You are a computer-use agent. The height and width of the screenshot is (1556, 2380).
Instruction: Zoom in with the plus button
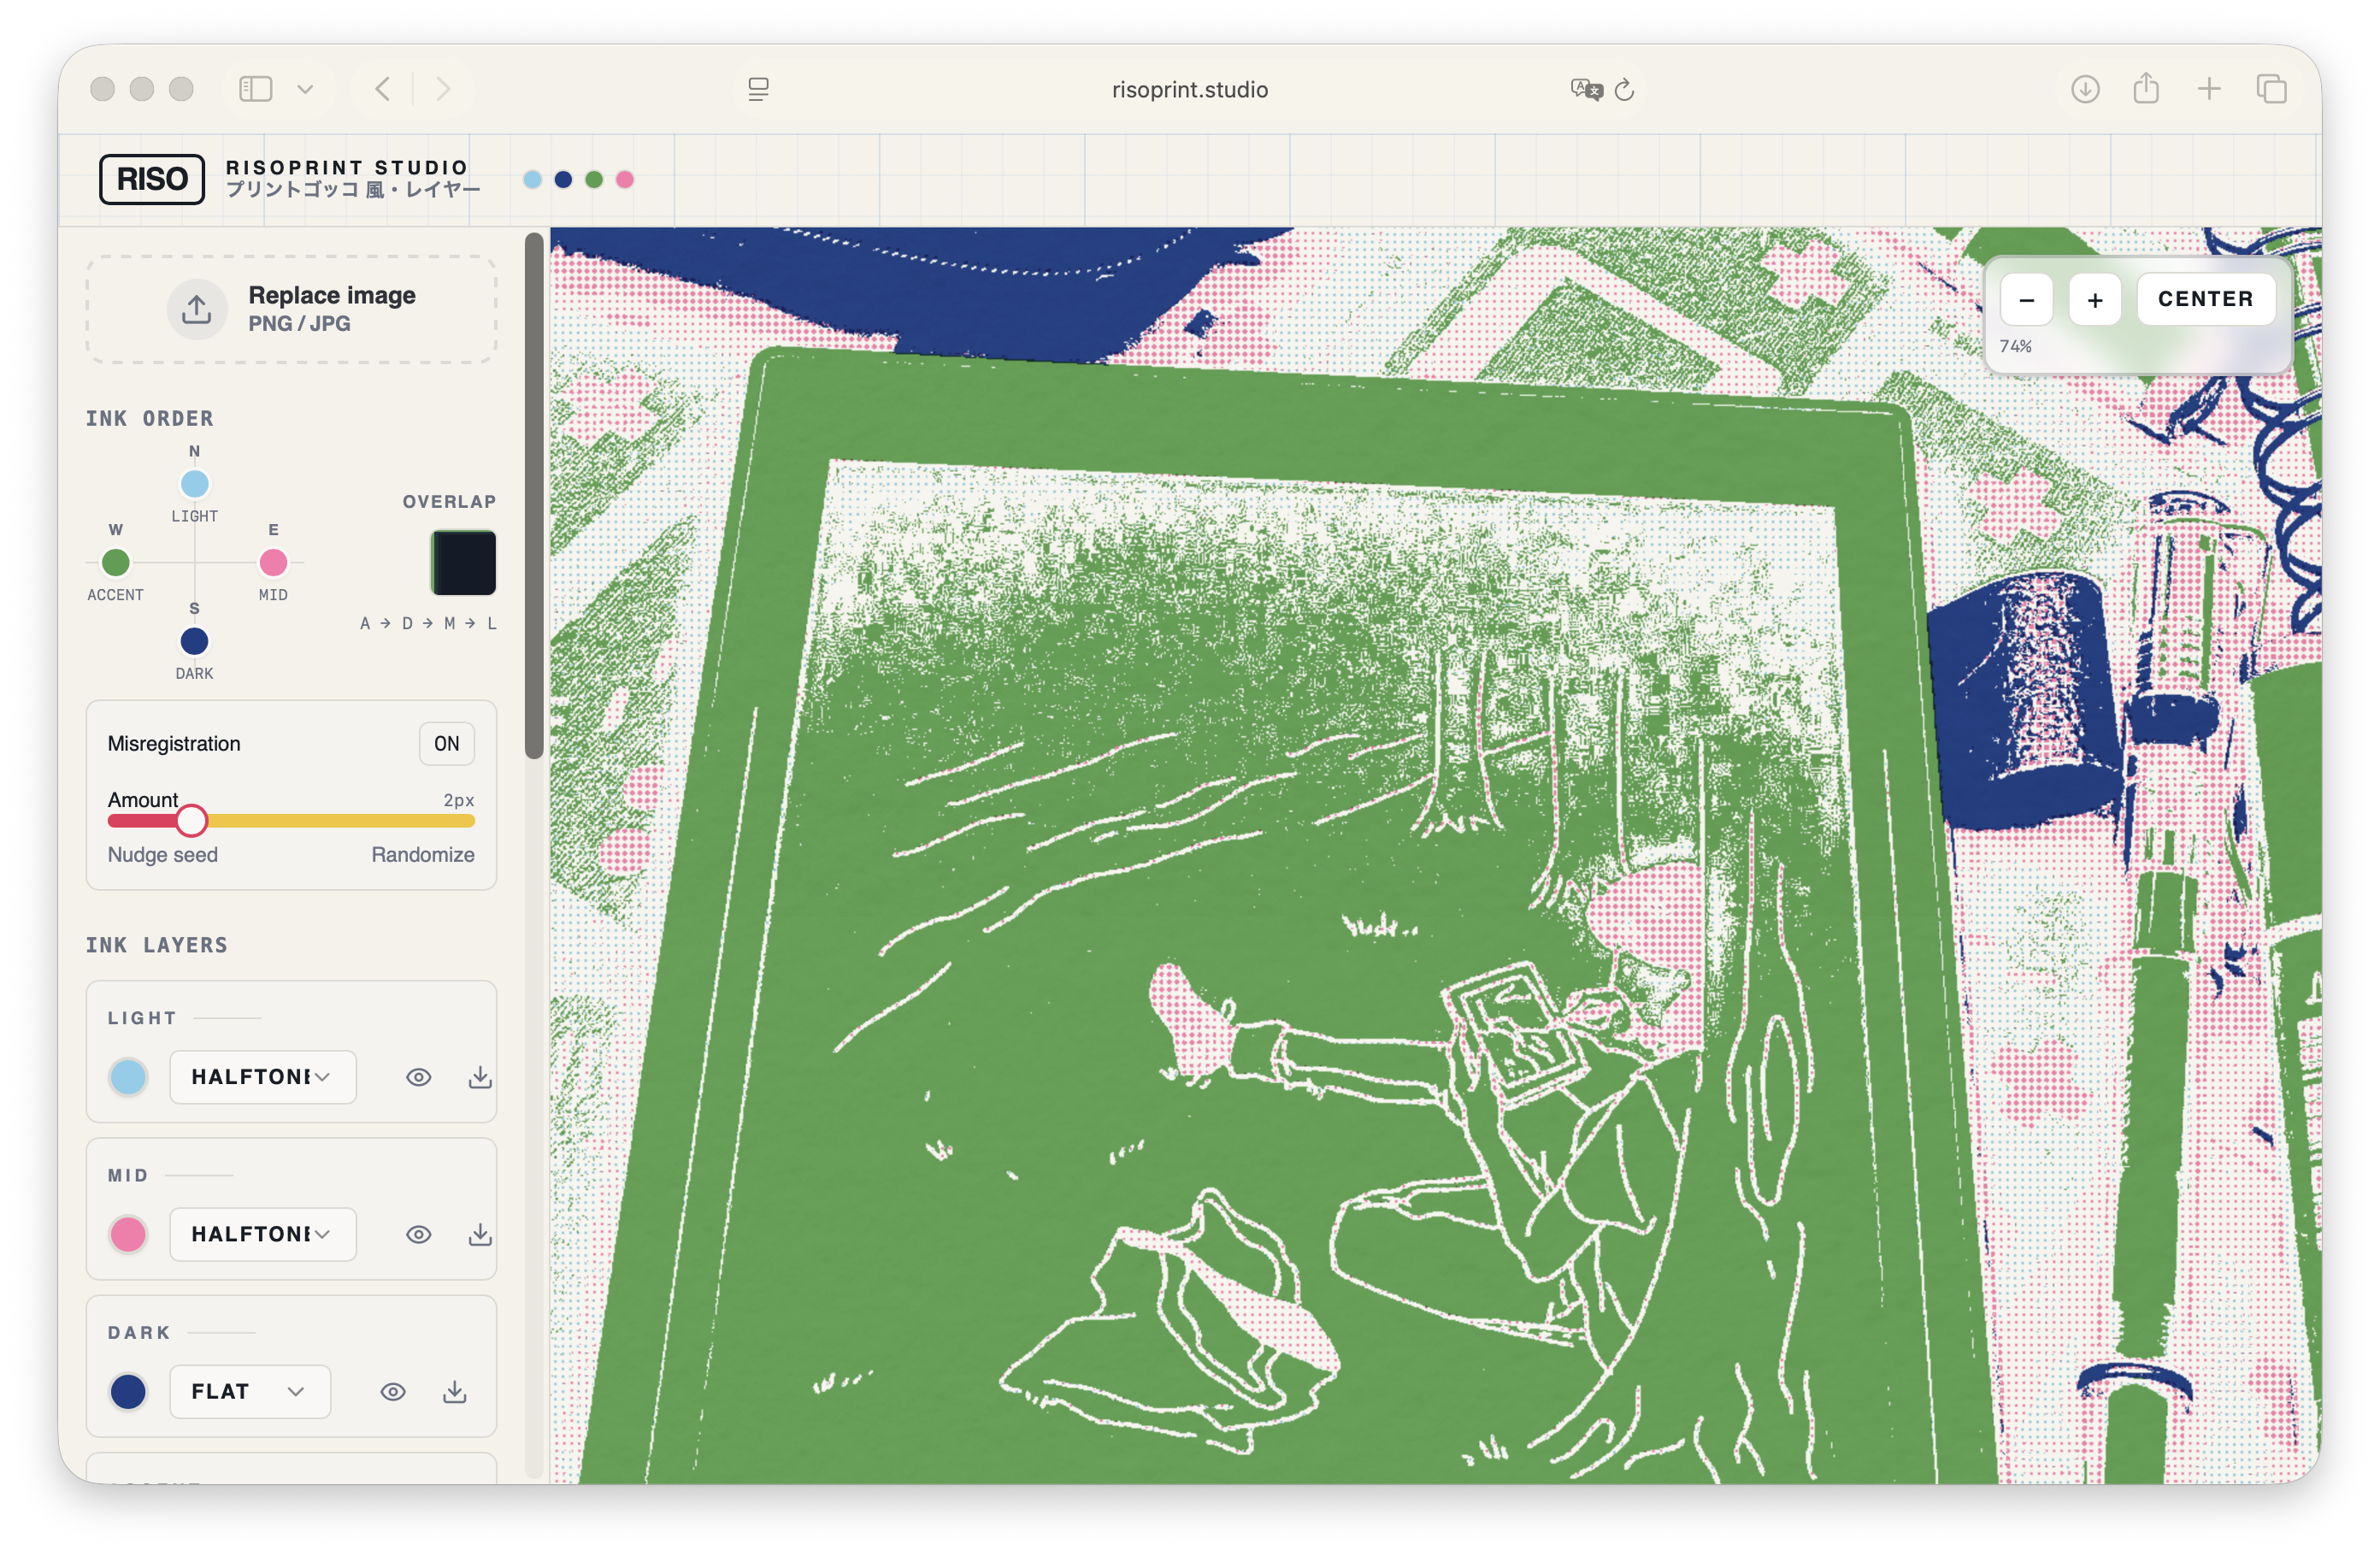[x=2095, y=299]
